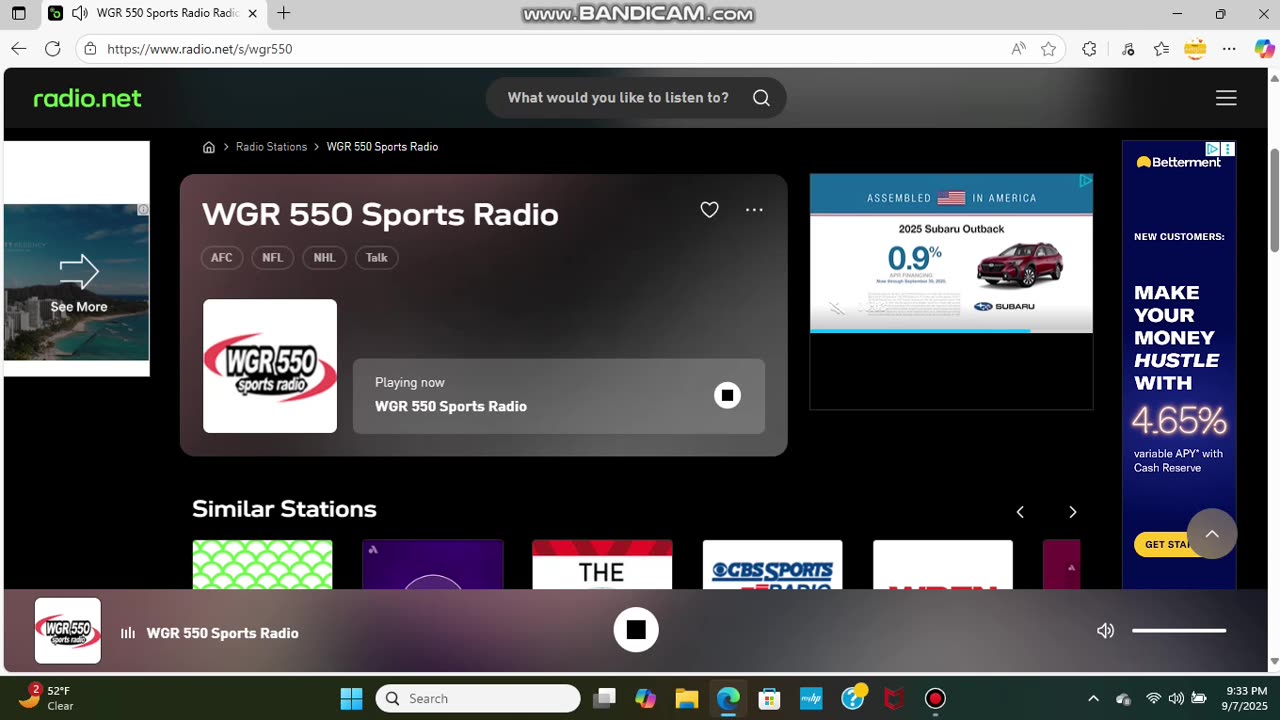Screen dimensions: 1280x720
Task: Open a new browser tab
Action: point(284,14)
